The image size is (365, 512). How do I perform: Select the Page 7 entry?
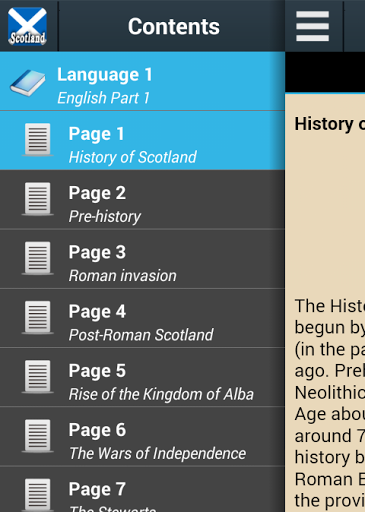pos(142,489)
